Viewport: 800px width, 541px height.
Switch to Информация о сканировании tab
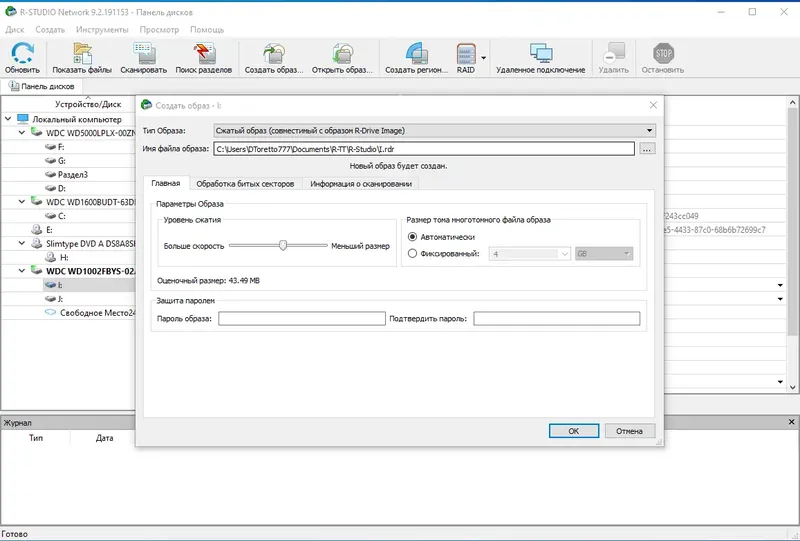361,184
